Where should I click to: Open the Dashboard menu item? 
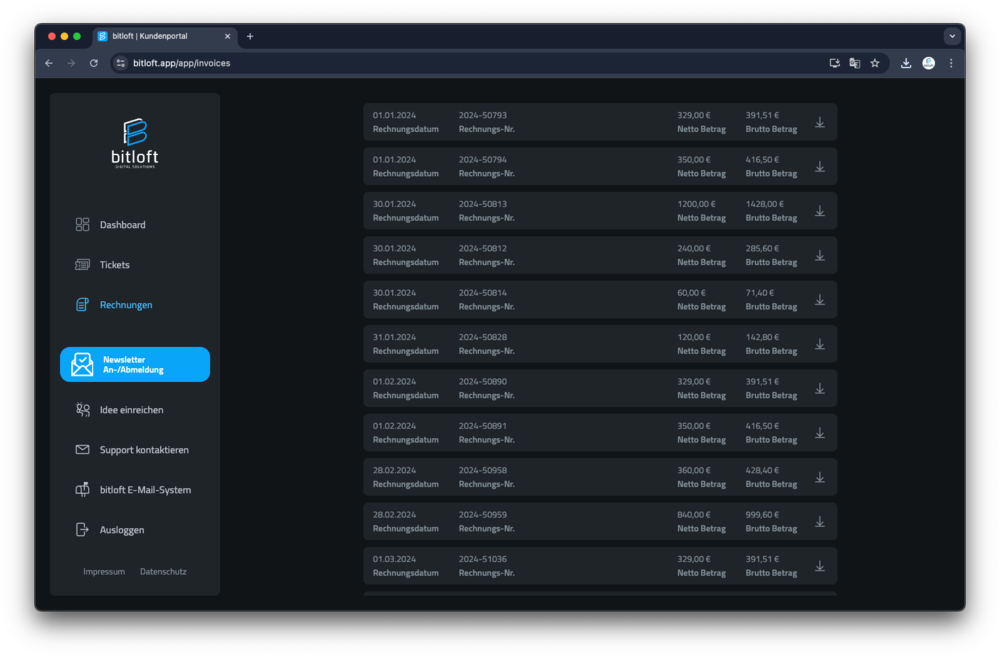[122, 225]
